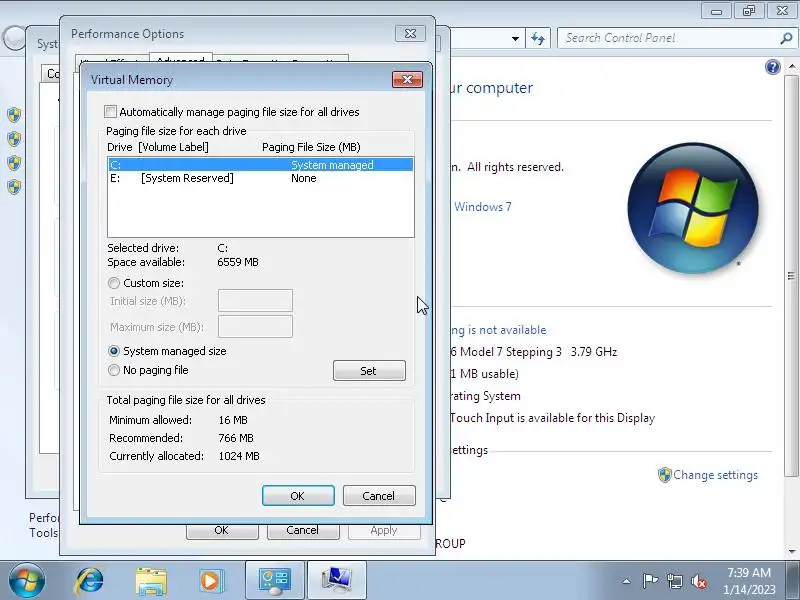The width and height of the screenshot is (800, 600).
Task: Click the 'ng is not available' link
Action: [x=498, y=330]
